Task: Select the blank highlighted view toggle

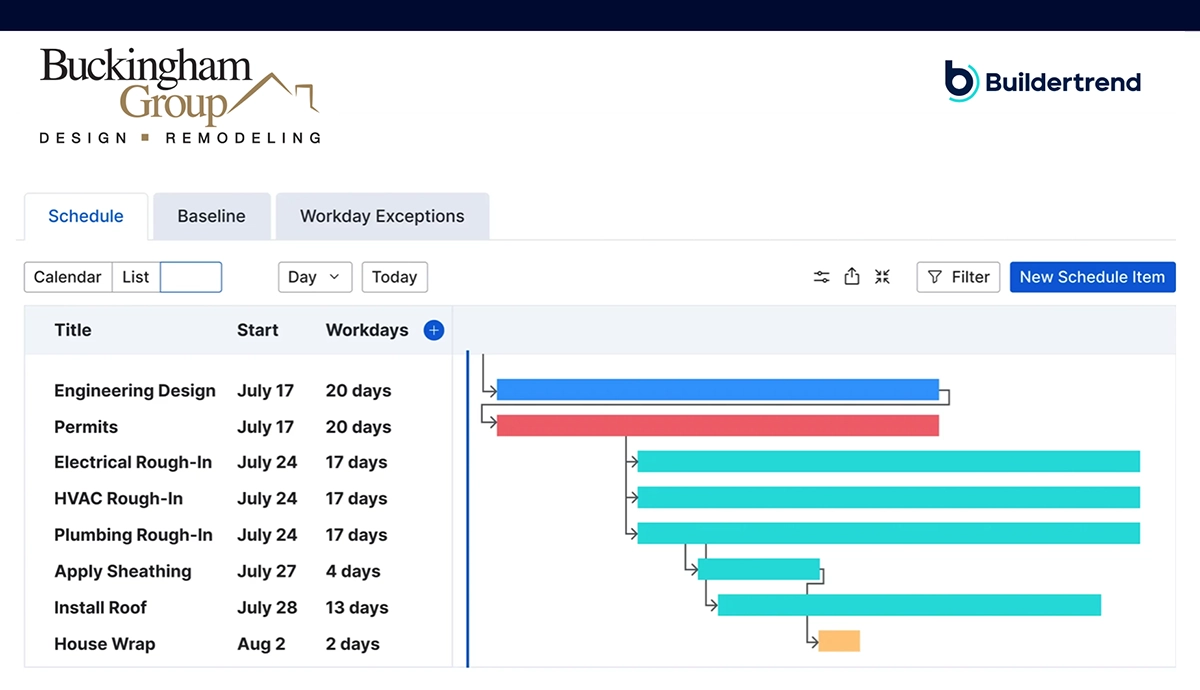Action: (x=191, y=277)
